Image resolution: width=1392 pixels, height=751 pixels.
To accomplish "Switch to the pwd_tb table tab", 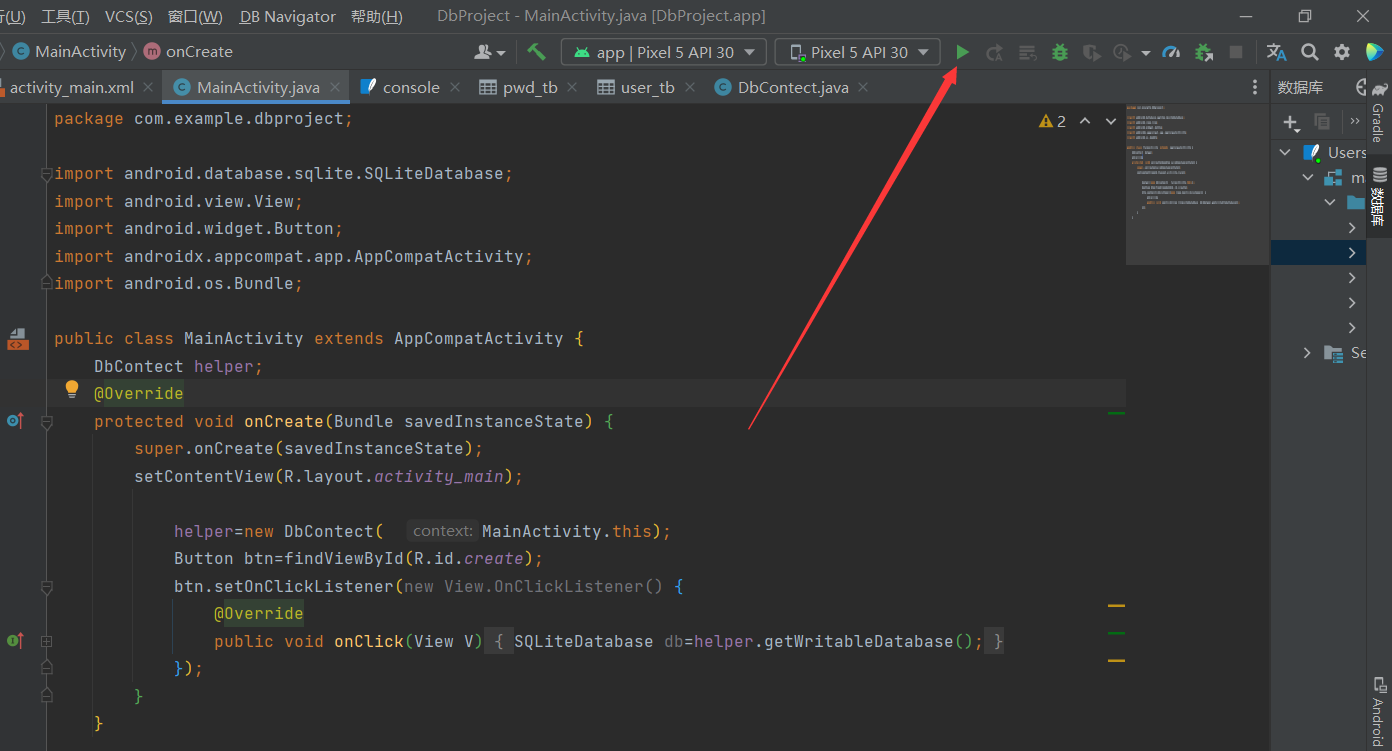I will [530, 88].
